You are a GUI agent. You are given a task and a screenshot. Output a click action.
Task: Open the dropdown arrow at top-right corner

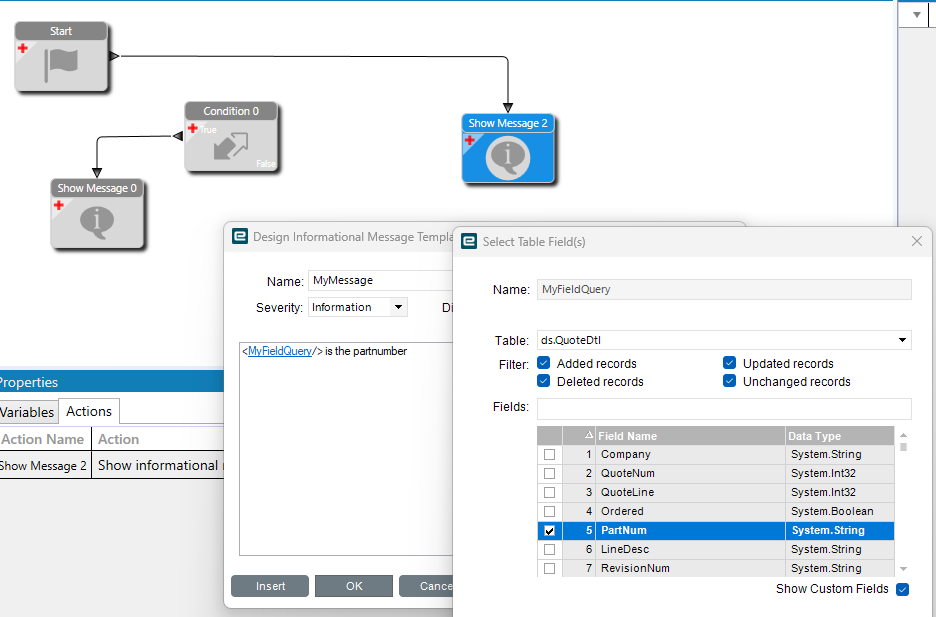click(x=917, y=15)
